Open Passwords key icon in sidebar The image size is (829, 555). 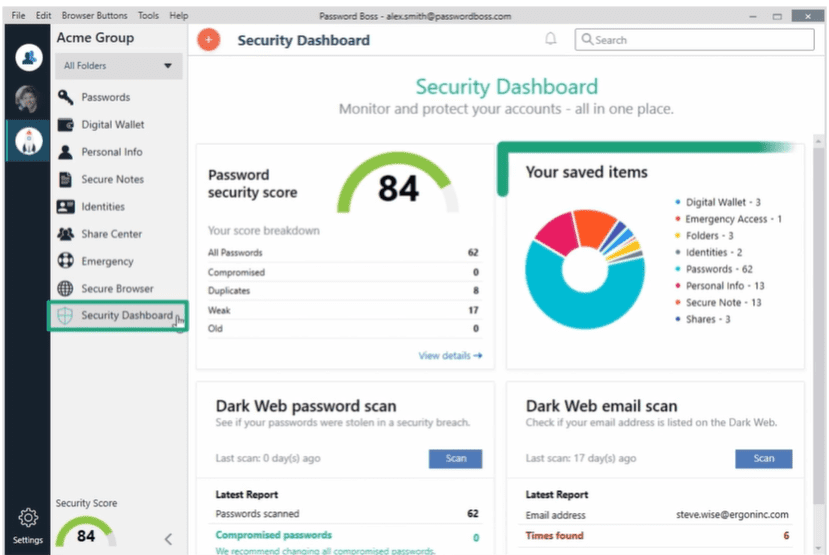tap(65, 97)
